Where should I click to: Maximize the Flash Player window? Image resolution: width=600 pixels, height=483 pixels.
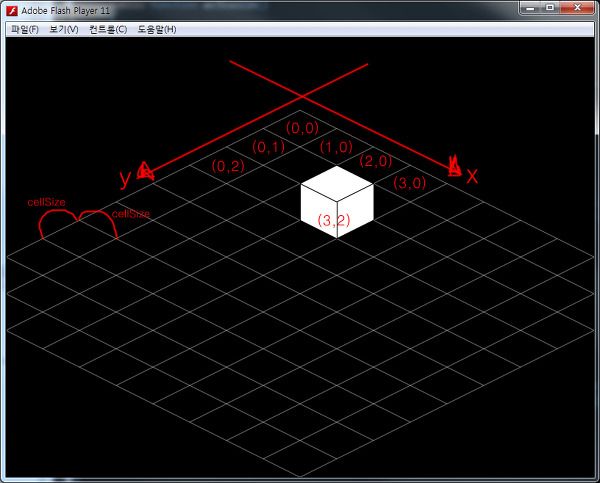pos(550,8)
